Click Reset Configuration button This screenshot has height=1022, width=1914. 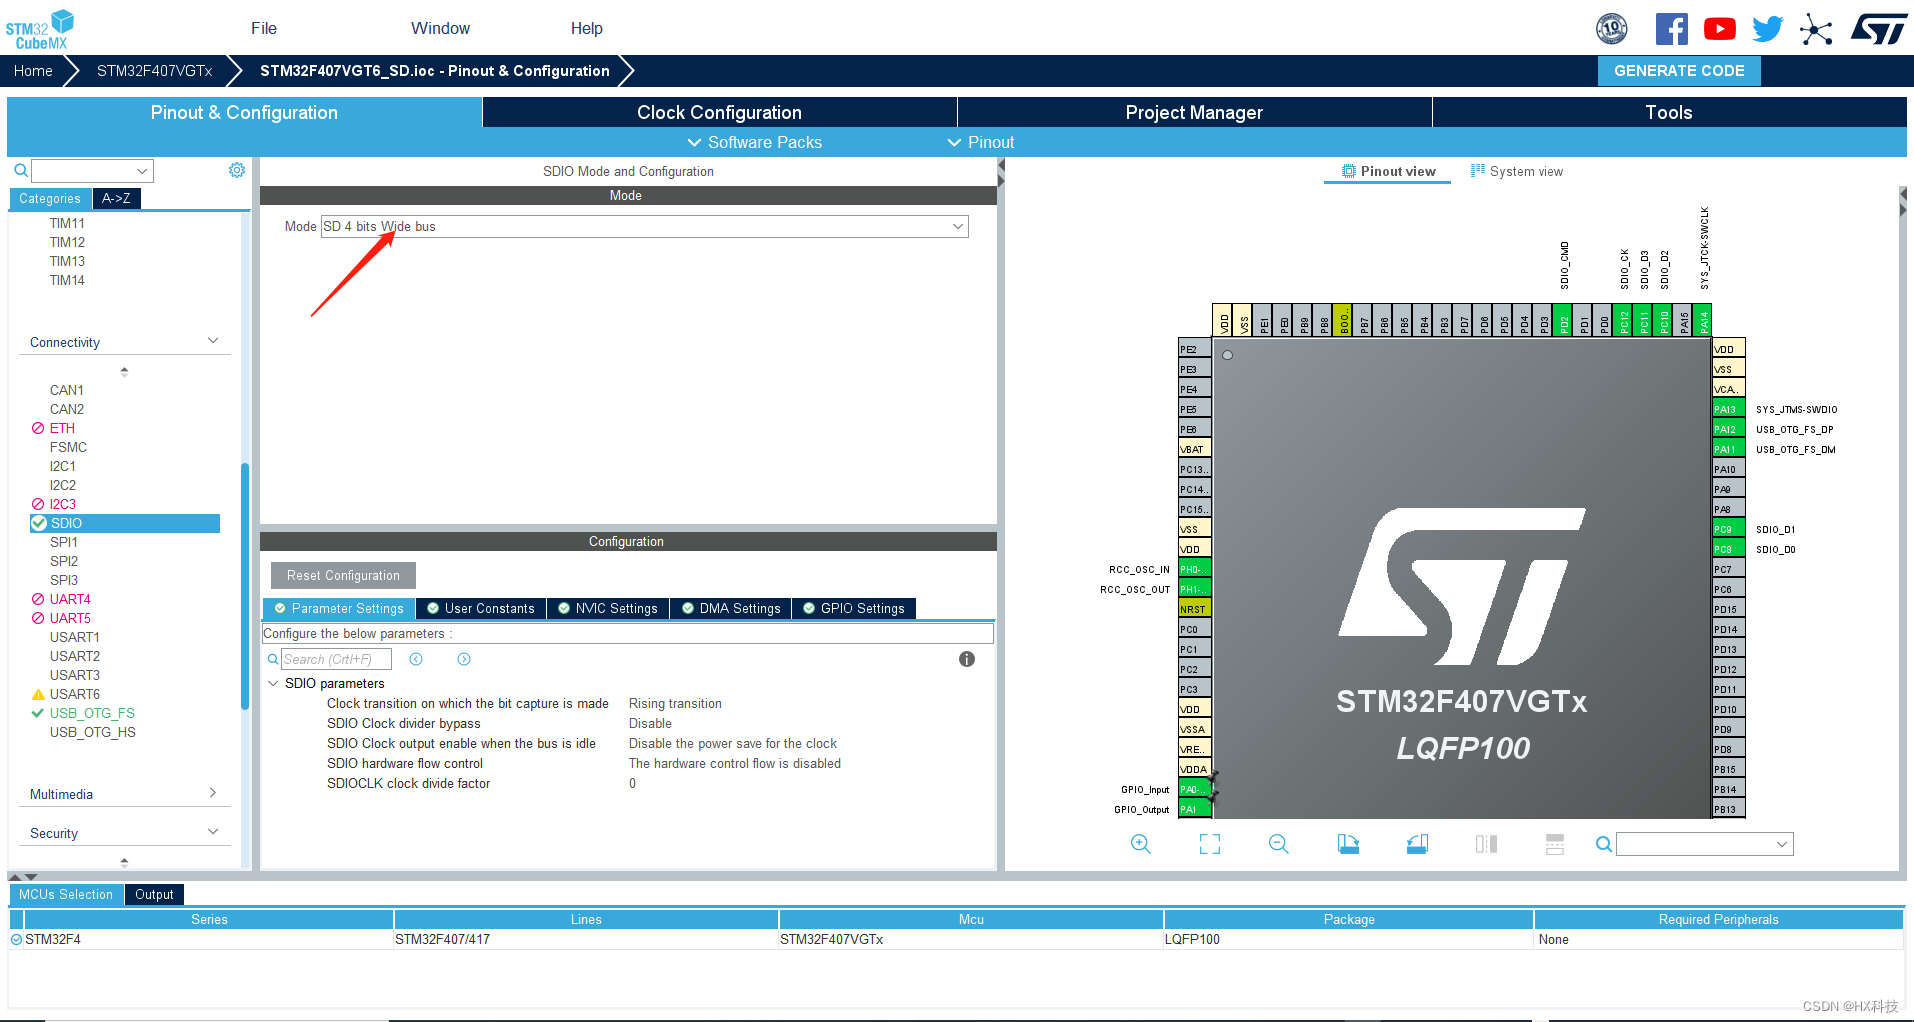click(343, 575)
